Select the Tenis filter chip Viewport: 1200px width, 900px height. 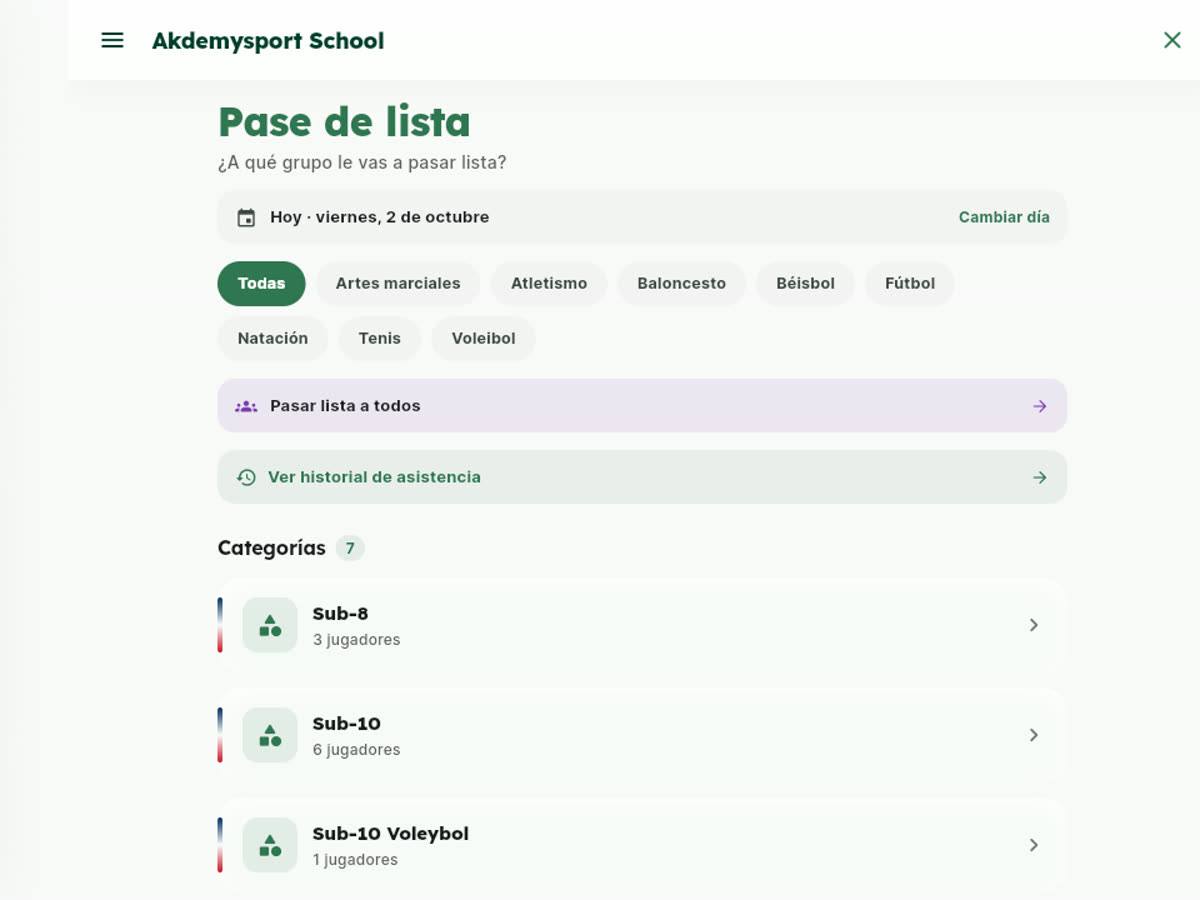click(x=380, y=338)
